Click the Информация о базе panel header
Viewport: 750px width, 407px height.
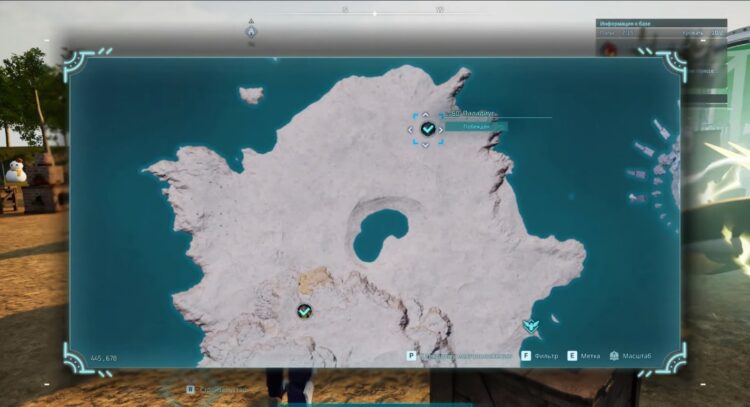click(x=636, y=23)
